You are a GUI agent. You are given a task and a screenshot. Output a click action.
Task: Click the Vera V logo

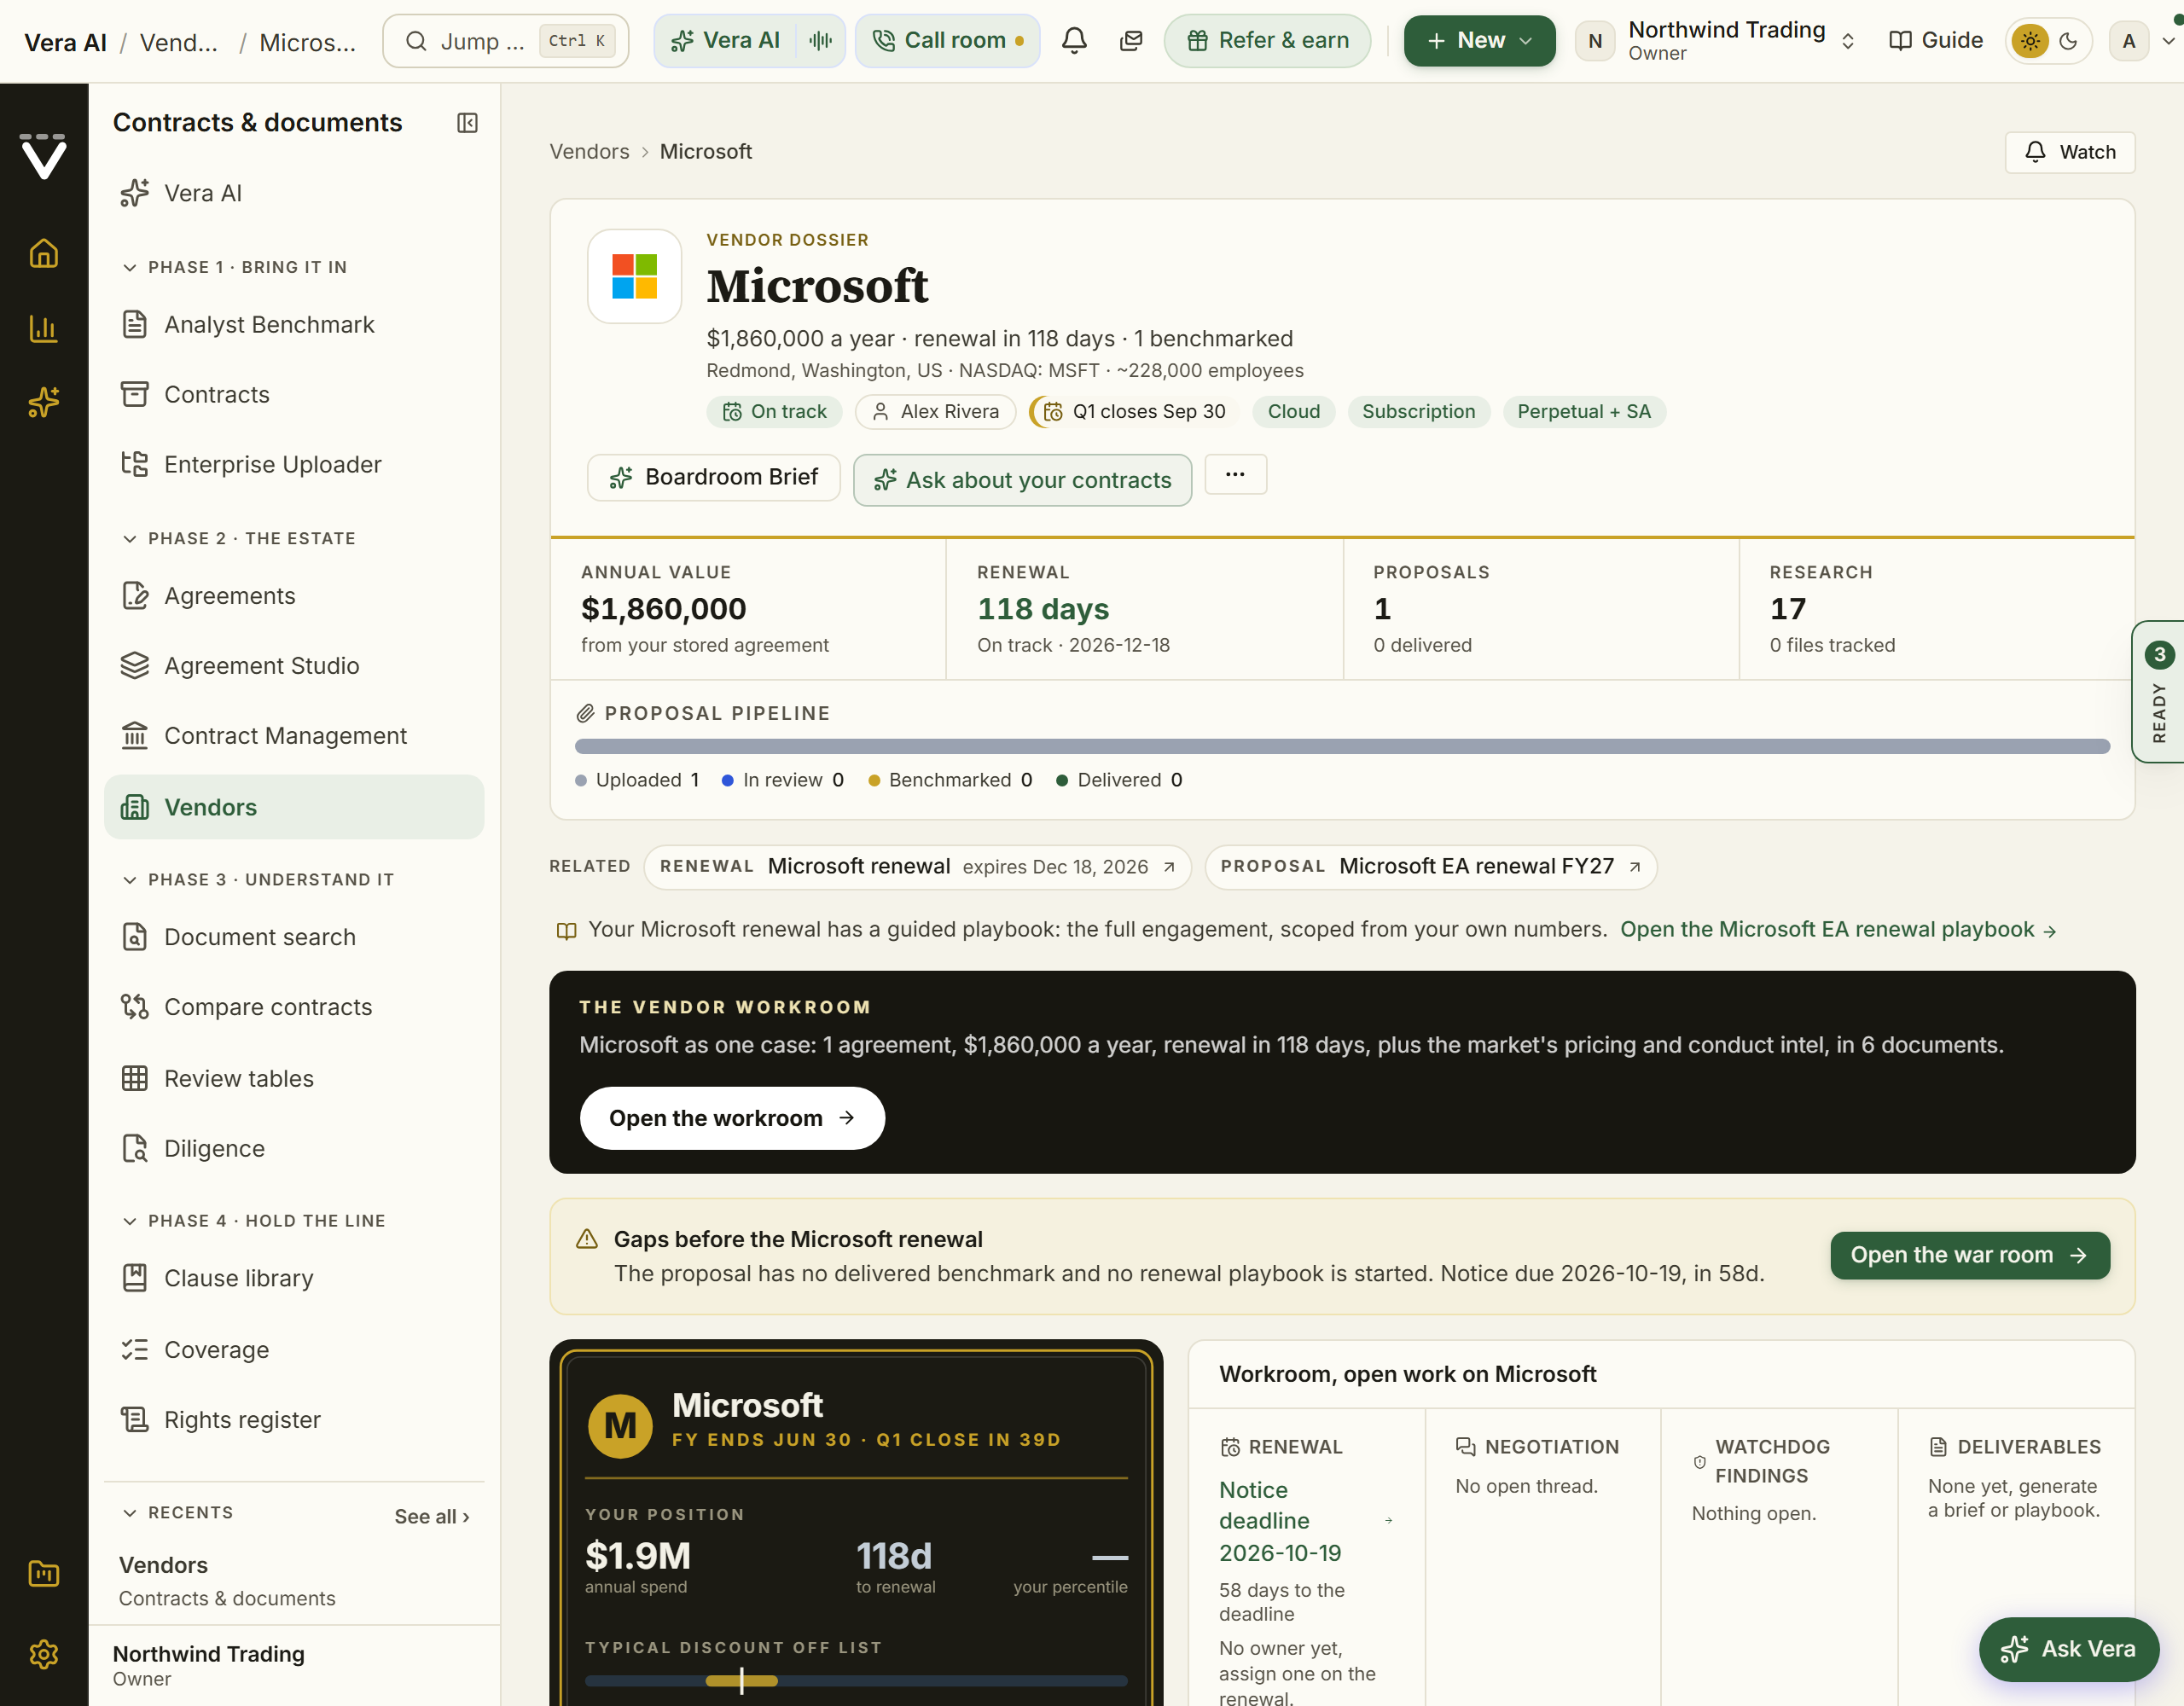click(x=43, y=156)
